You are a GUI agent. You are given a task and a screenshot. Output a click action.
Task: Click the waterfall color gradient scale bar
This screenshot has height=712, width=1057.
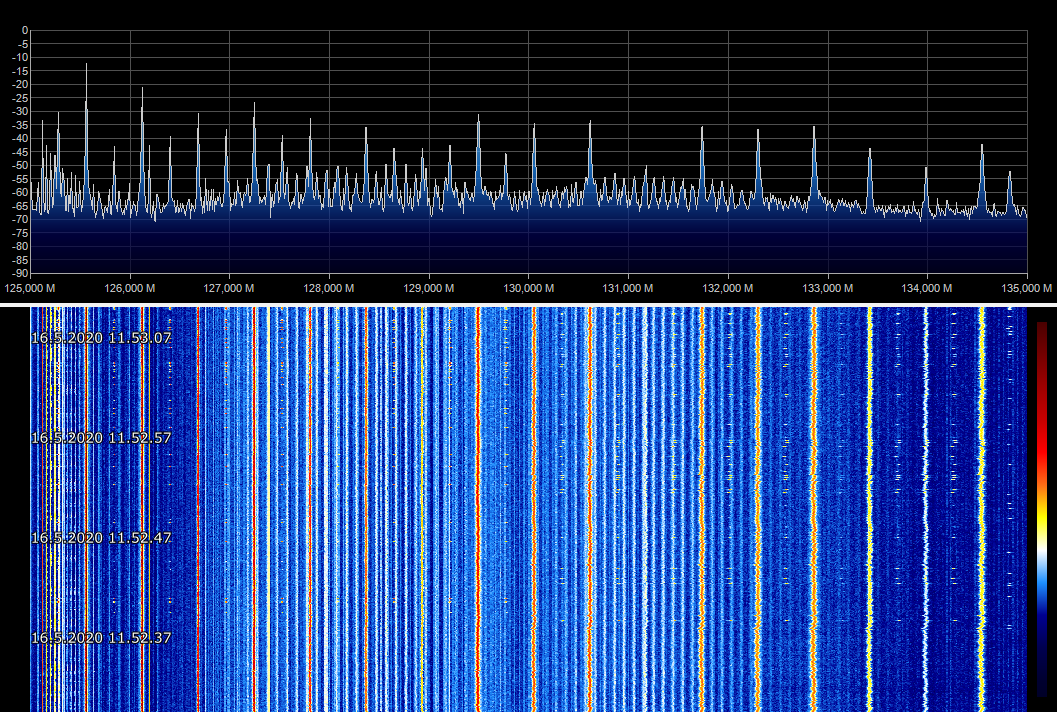point(1043,508)
